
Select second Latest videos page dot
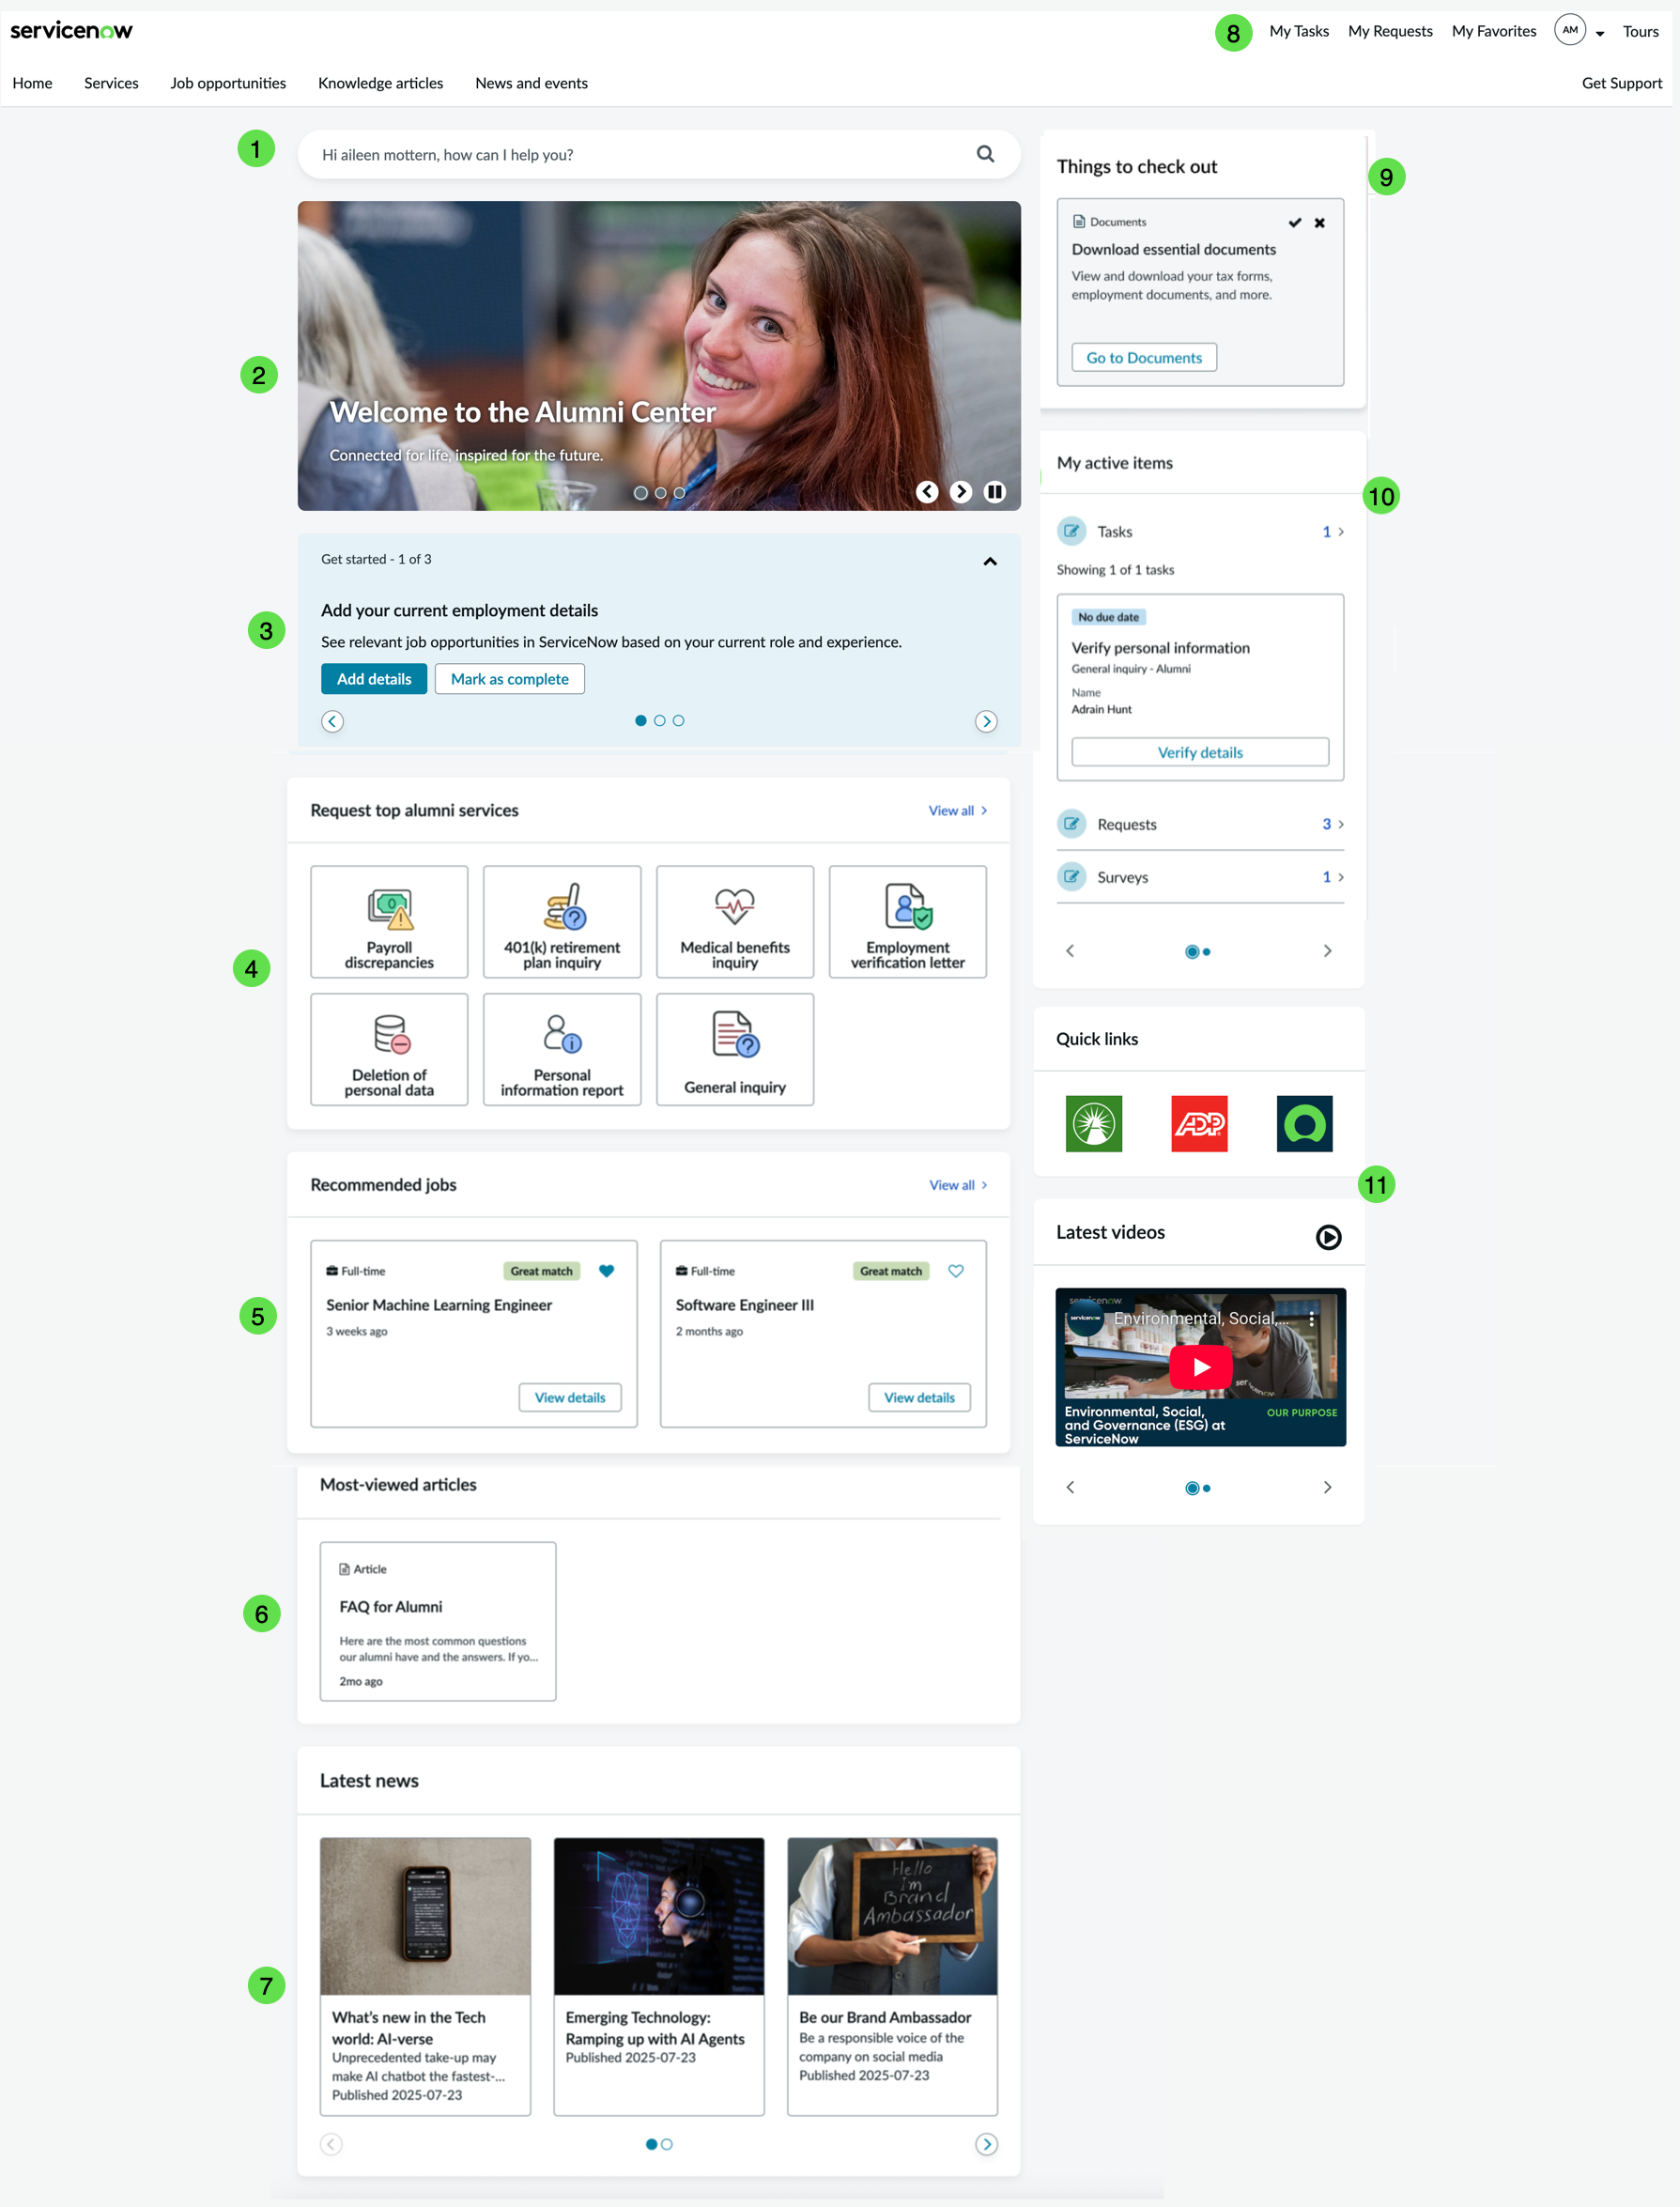pyautogui.click(x=1207, y=1488)
